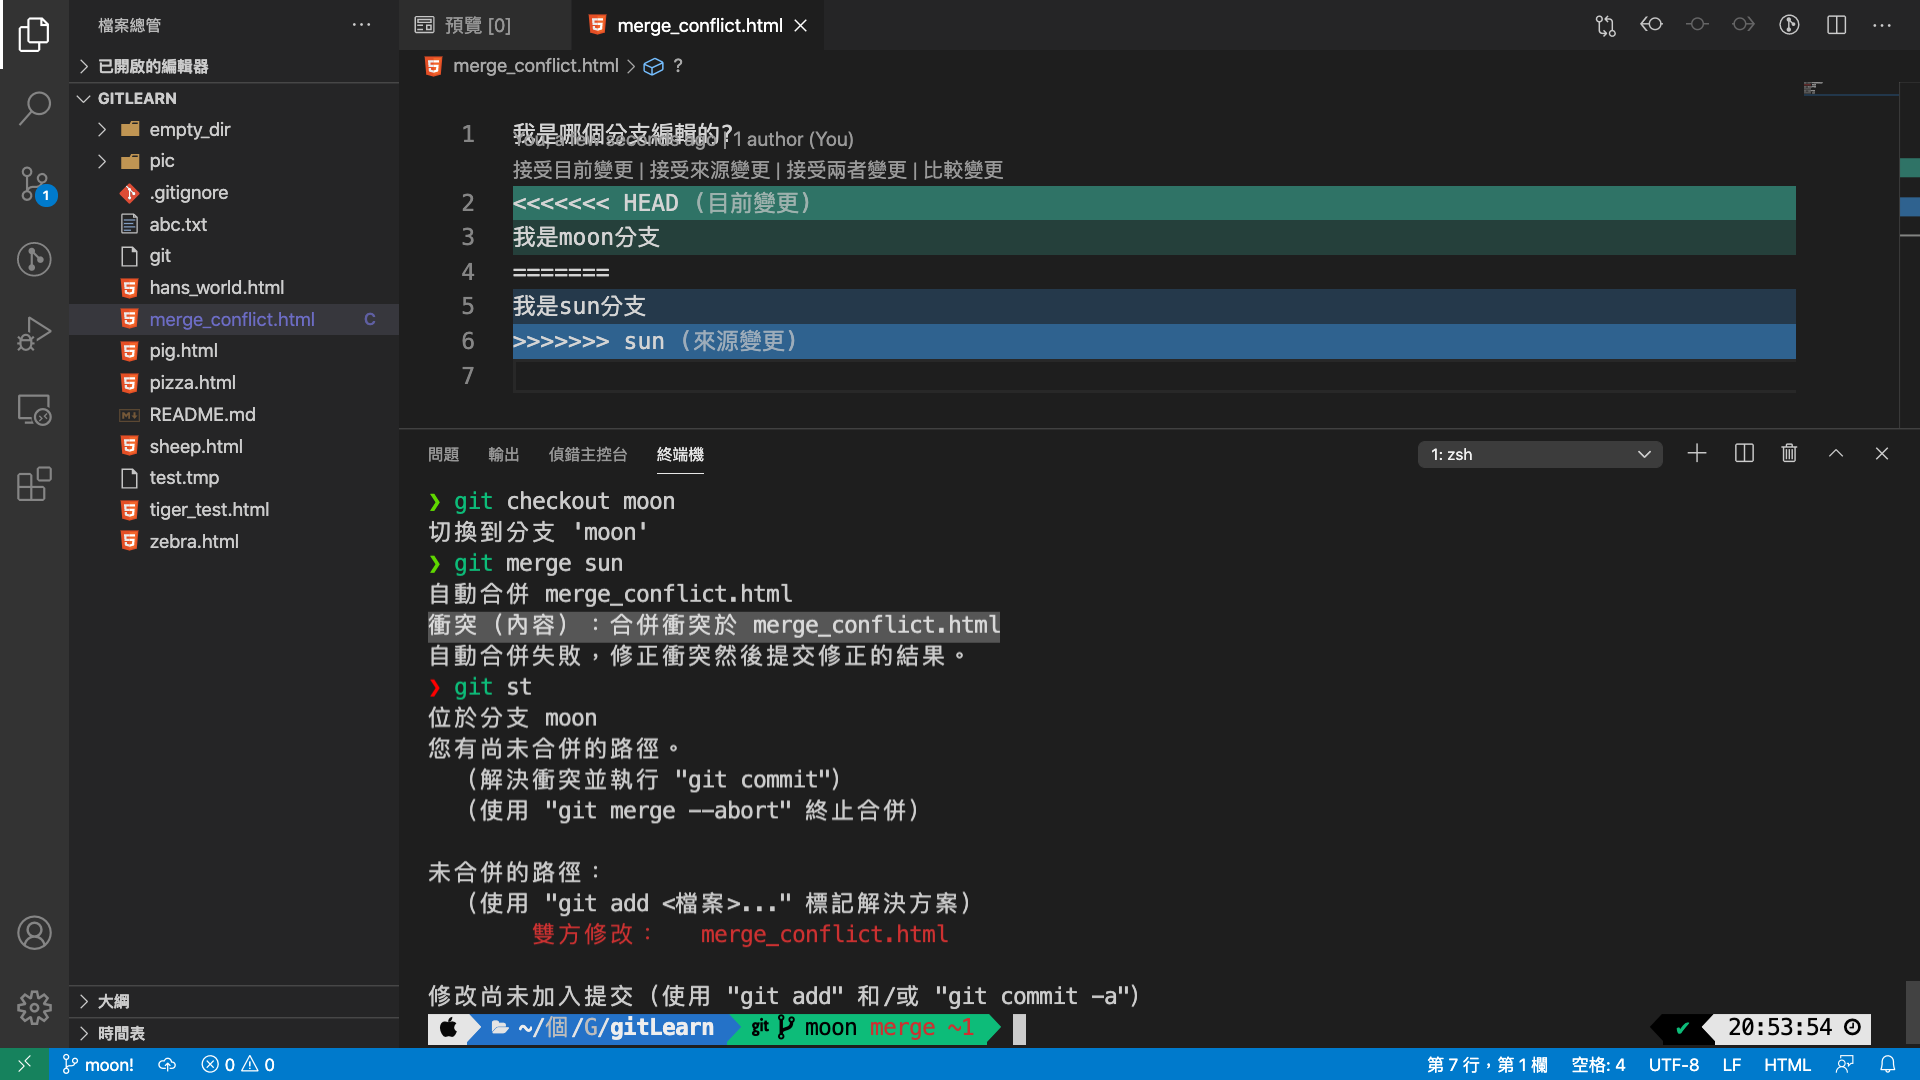1920x1080 pixels.
Task: Click the toggle file blame icon
Action: (x=1789, y=25)
